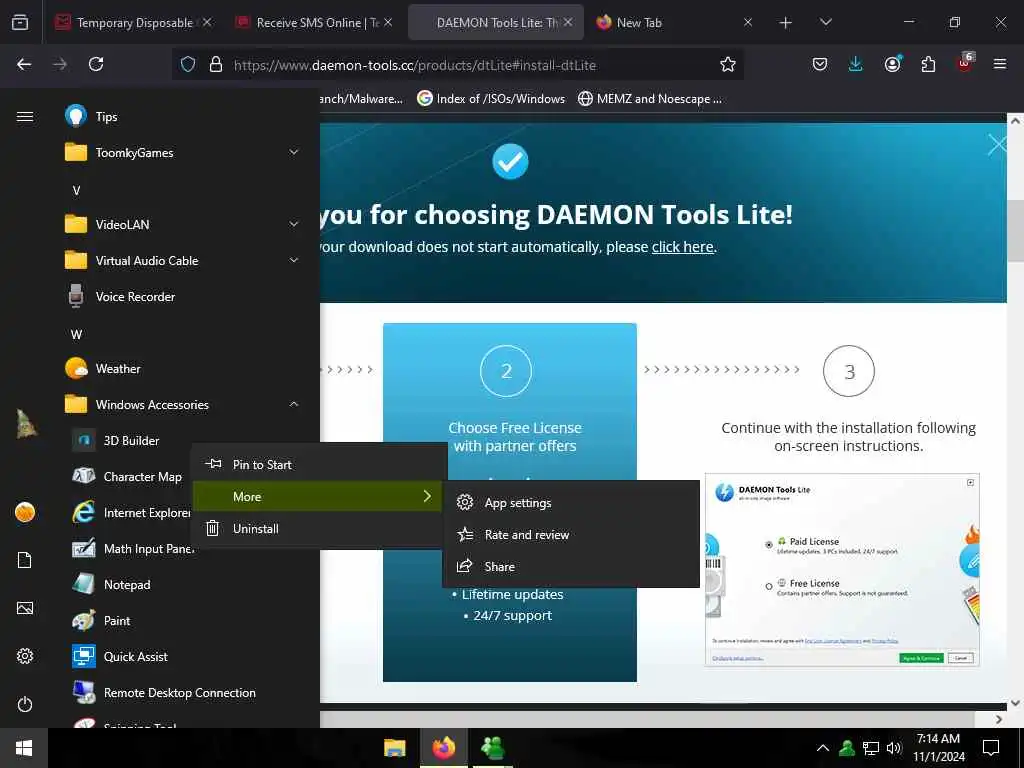The image size is (1024, 768).
Task: Show hidden tray icons
Action: (823, 748)
